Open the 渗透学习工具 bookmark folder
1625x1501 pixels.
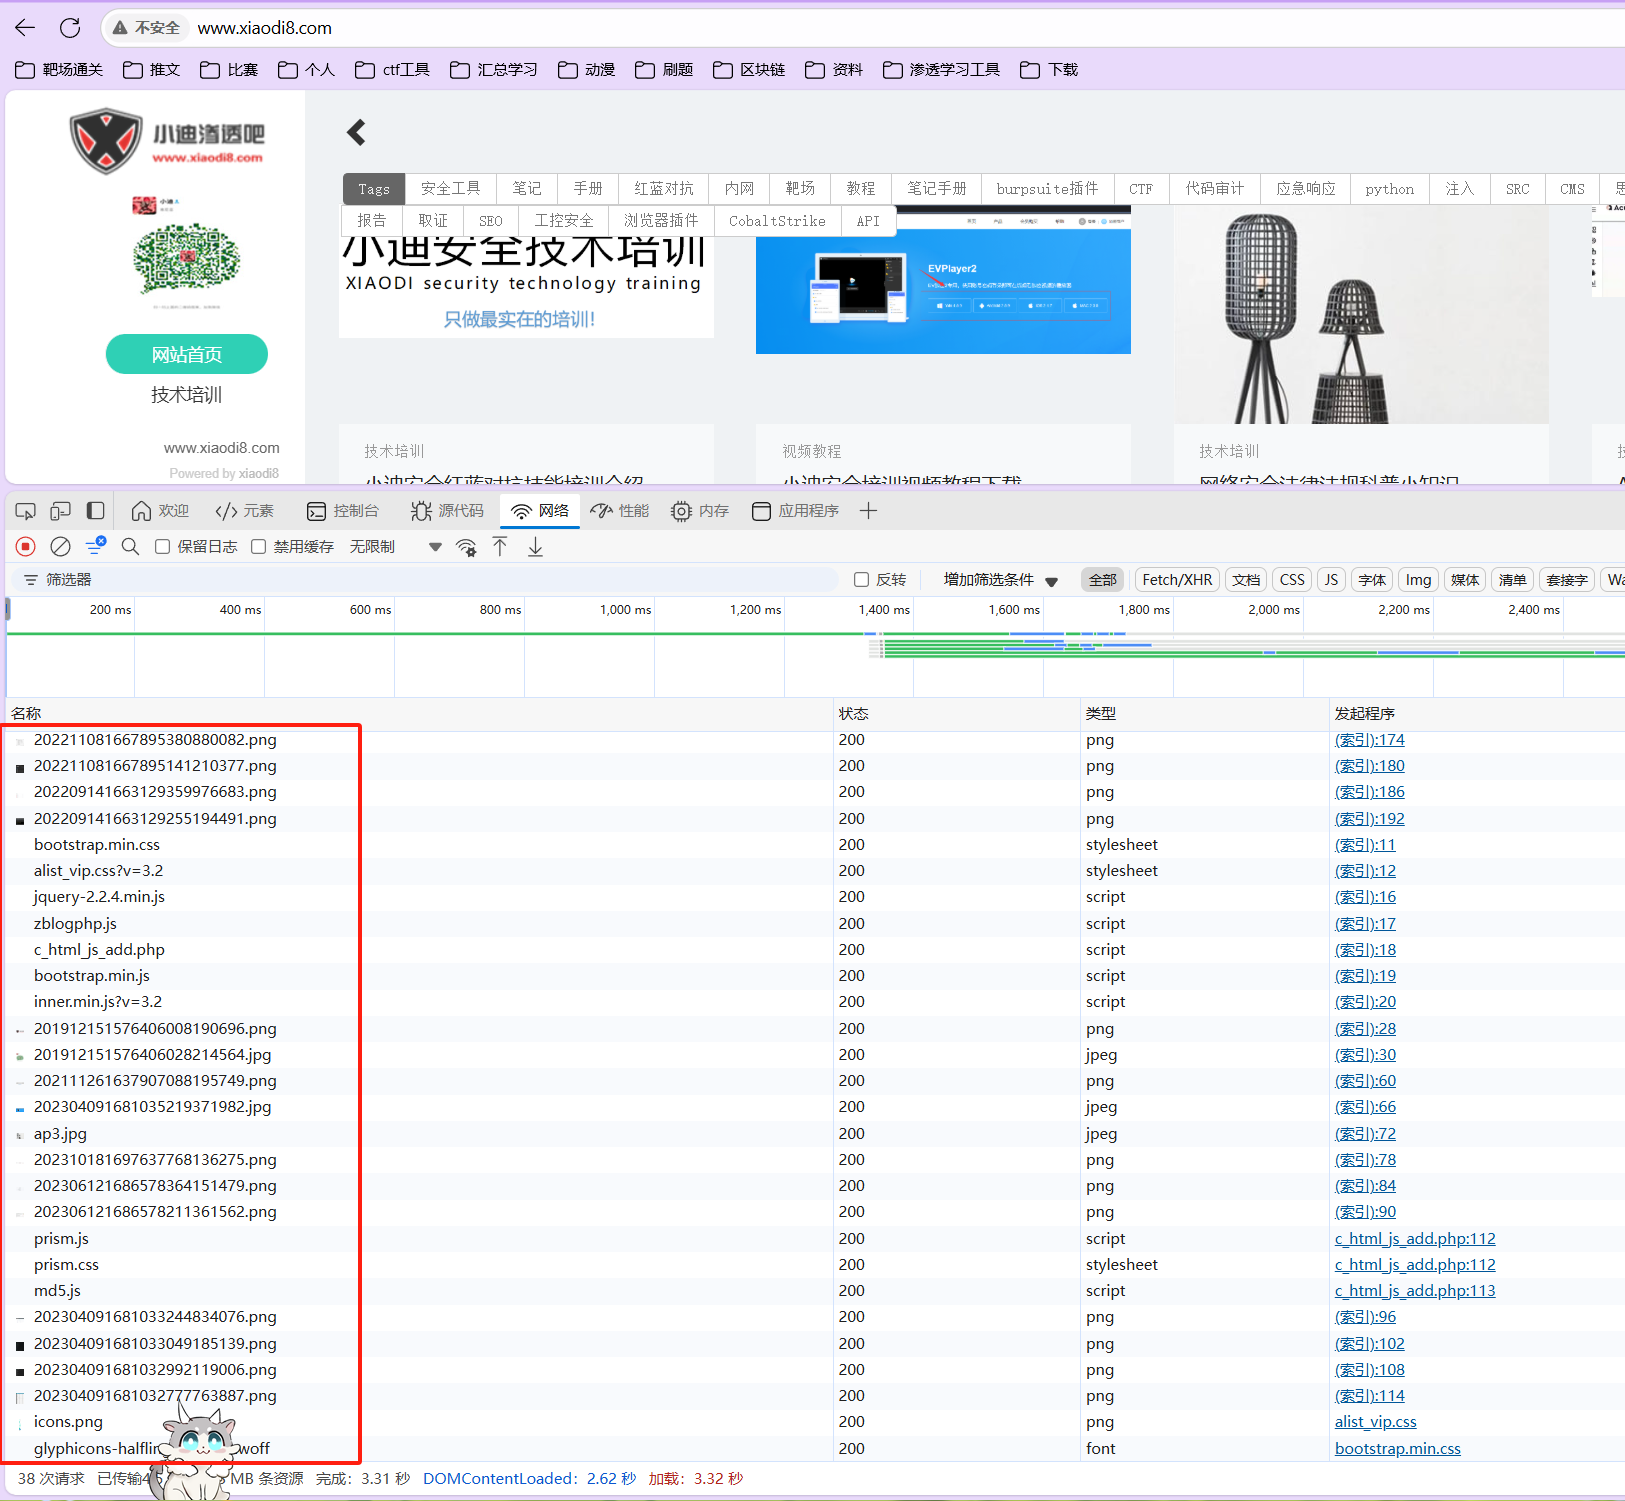coord(942,70)
